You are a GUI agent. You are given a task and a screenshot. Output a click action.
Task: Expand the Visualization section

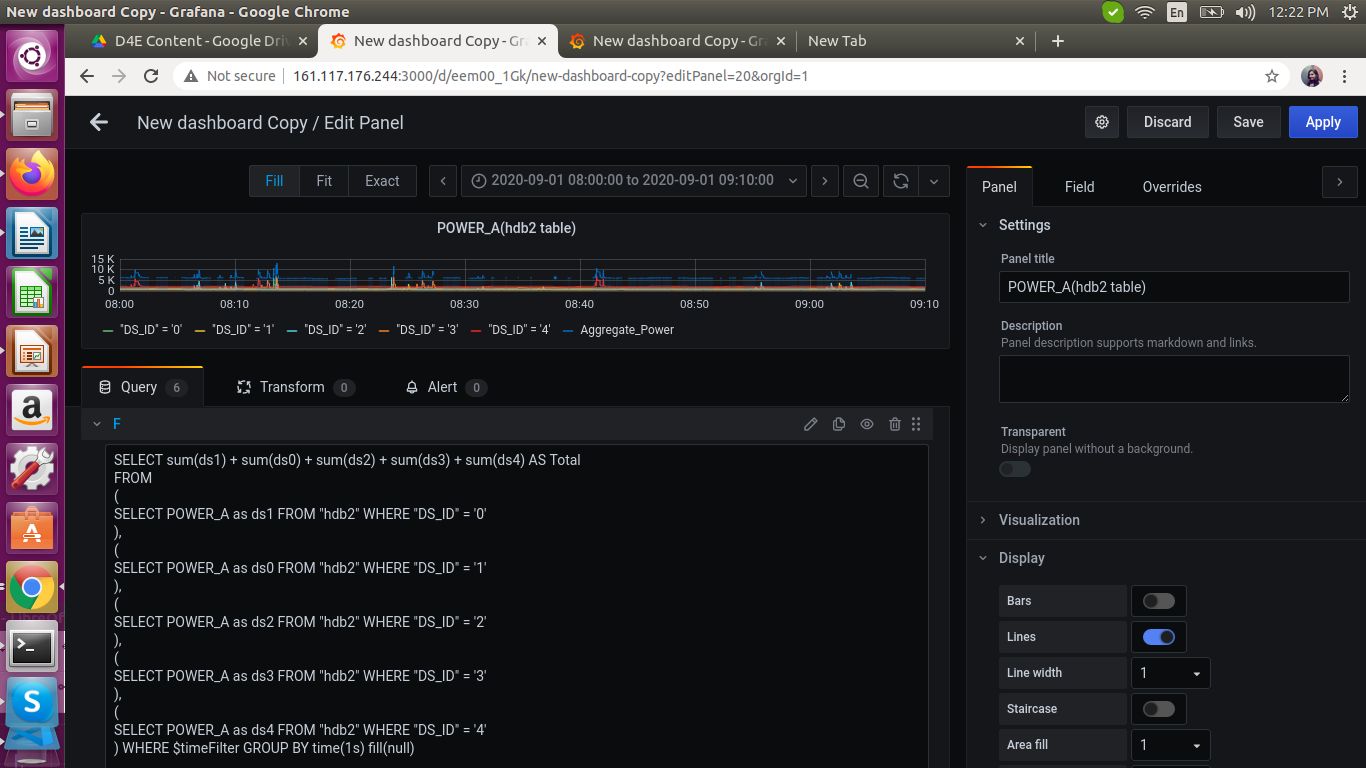1039,520
